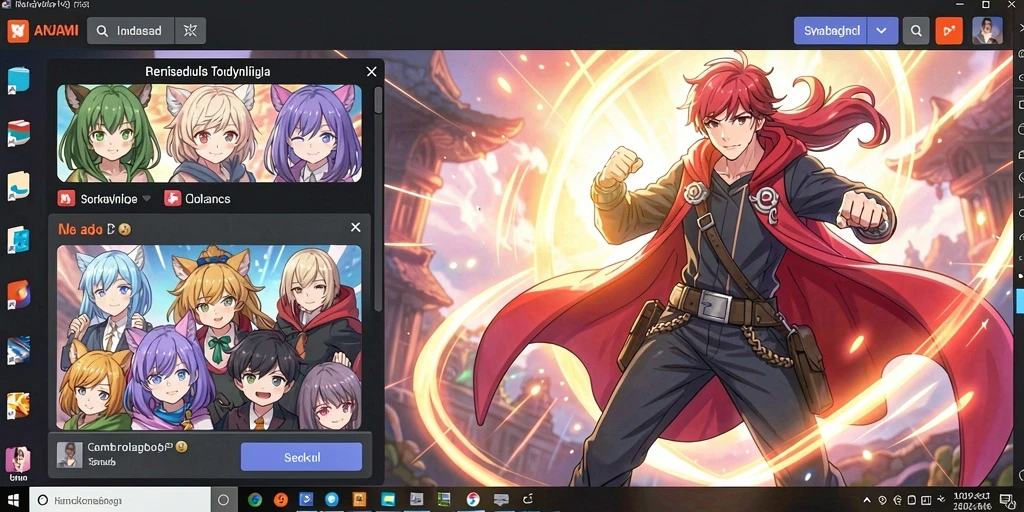Open the Windows Start button
The height and width of the screenshot is (512, 1024).
[13, 500]
